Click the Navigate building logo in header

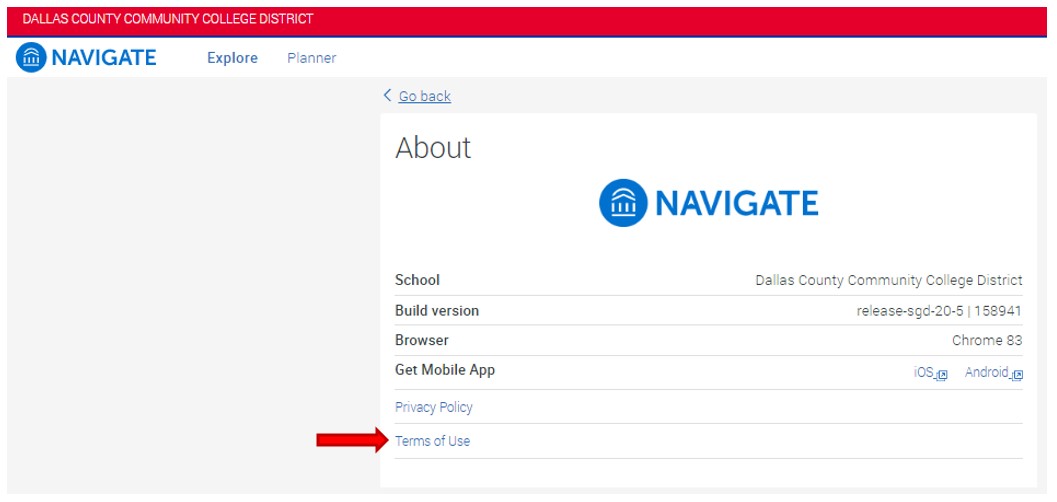coord(31,58)
